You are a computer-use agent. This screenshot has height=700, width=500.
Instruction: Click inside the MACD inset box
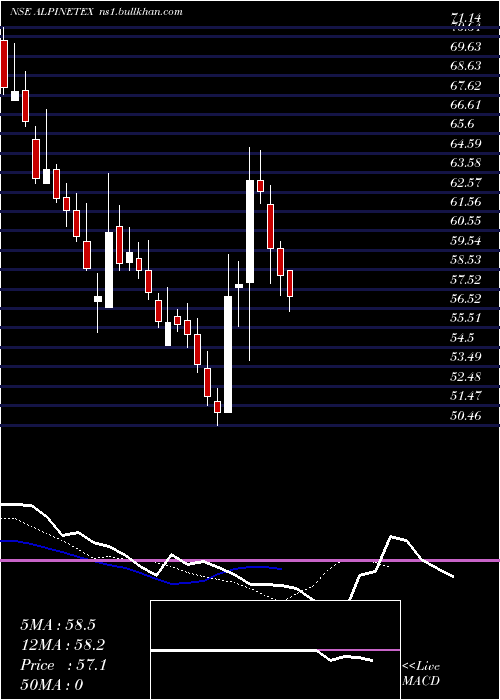coord(275,650)
